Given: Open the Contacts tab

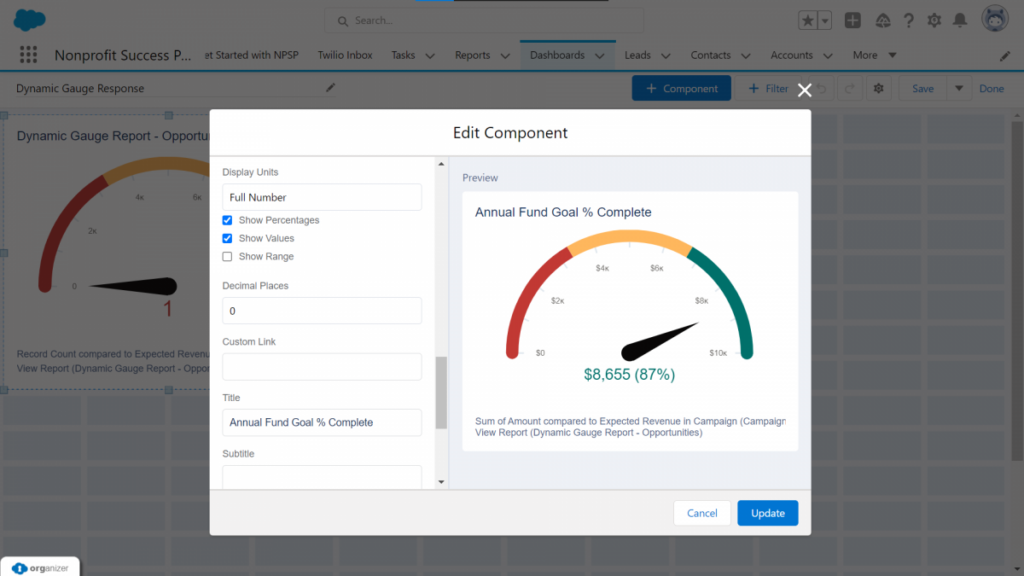Looking at the screenshot, I should (x=710, y=55).
